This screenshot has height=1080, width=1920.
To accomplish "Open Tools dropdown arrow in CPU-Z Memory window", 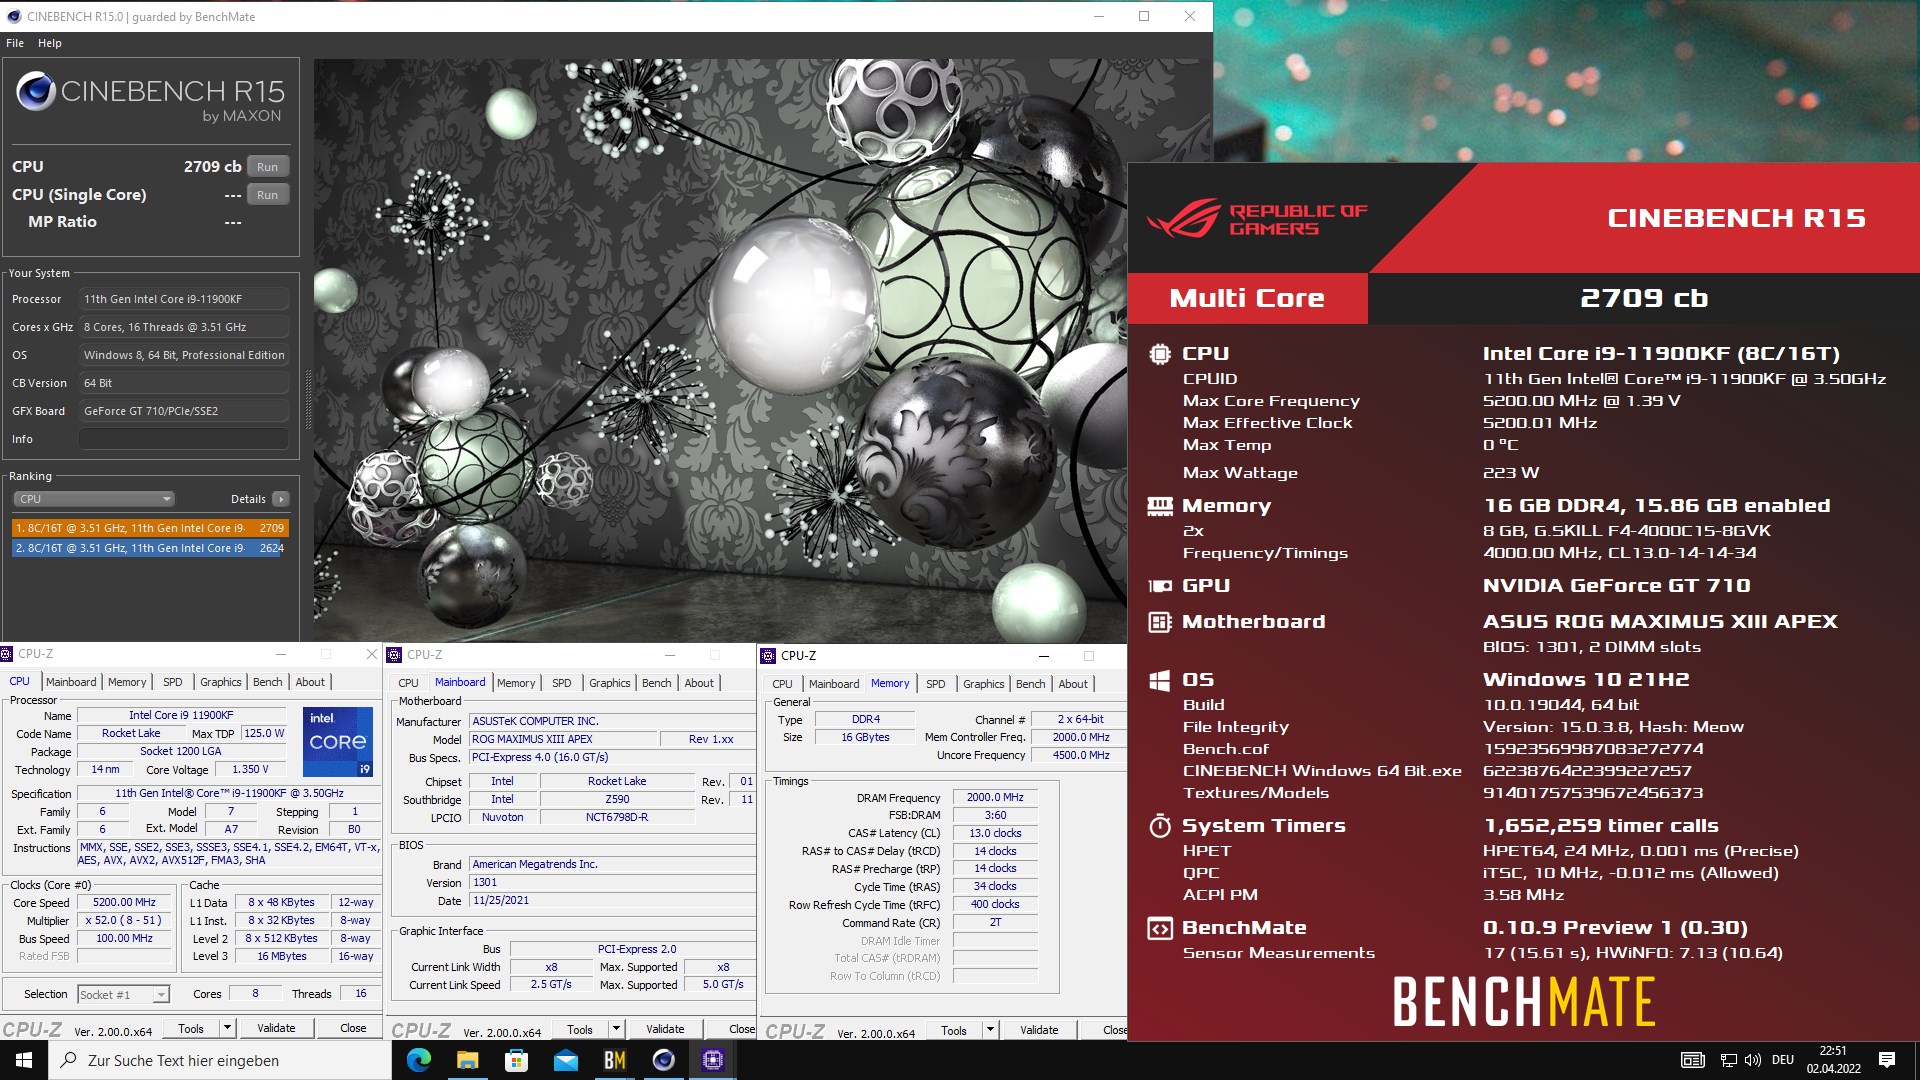I will (x=990, y=1030).
